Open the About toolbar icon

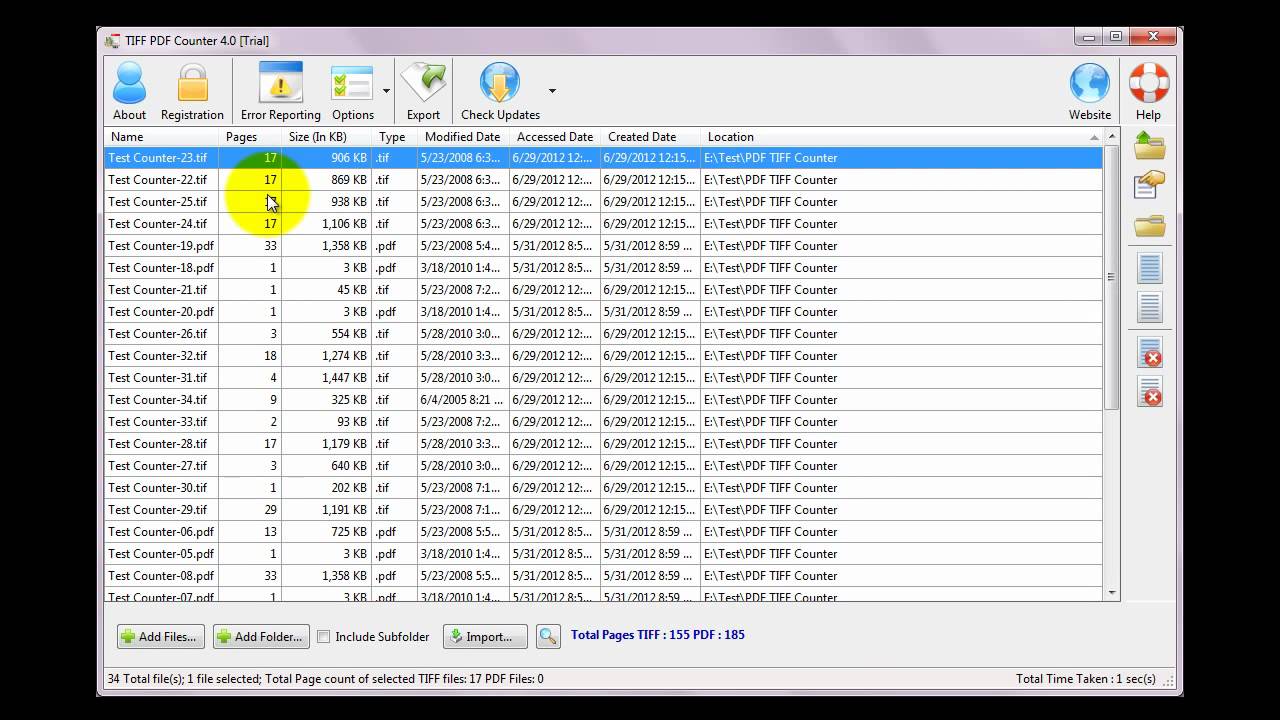[x=129, y=91]
